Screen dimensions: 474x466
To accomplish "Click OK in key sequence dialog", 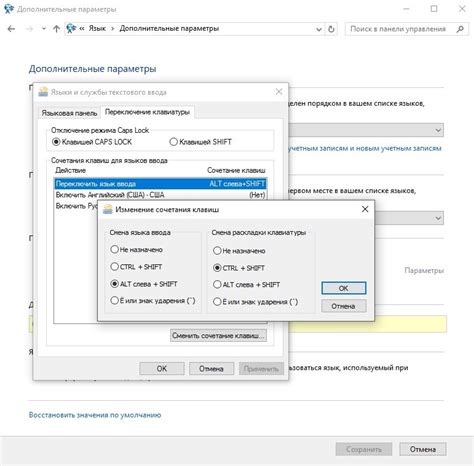I will click(343, 288).
